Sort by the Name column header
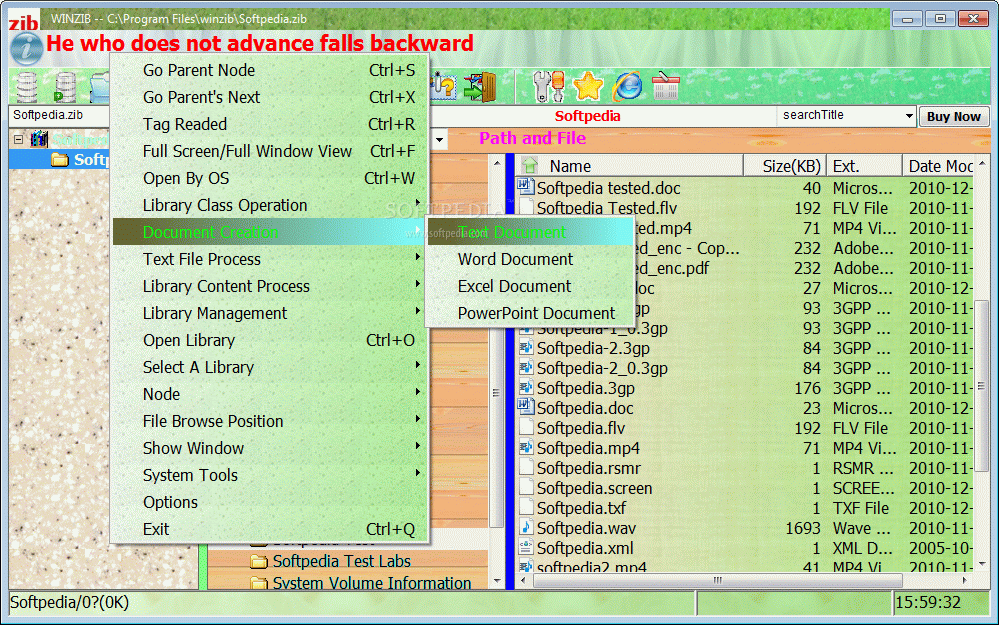This screenshot has height=625, width=999. tap(631, 166)
